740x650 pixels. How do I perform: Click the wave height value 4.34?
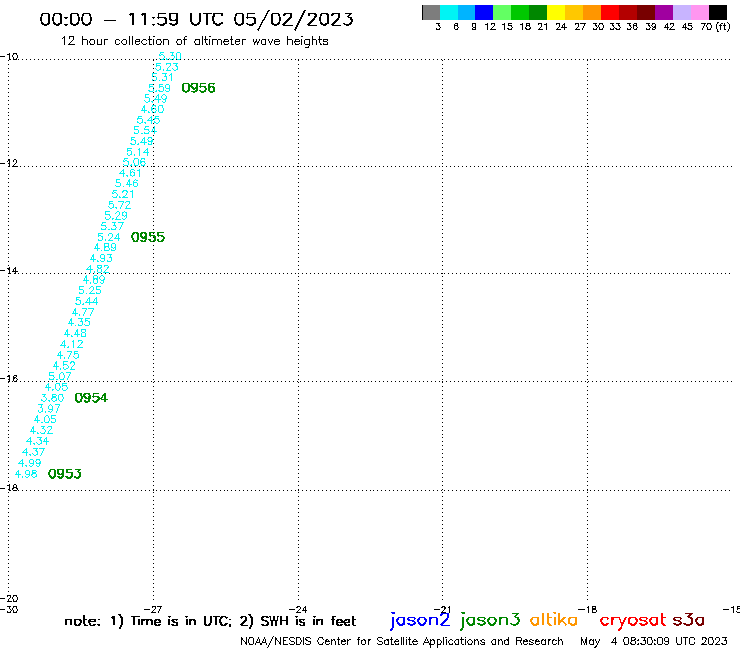(x=37, y=441)
